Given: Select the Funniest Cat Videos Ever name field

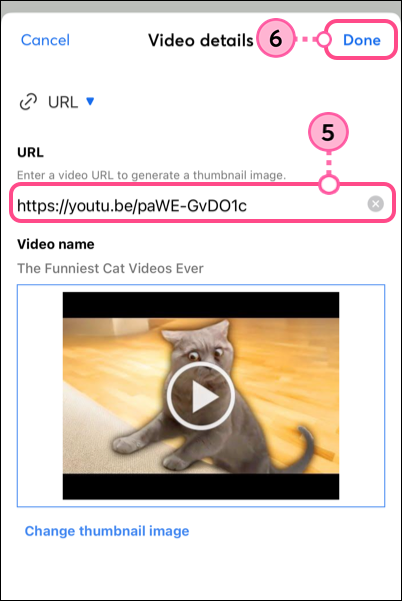Looking at the screenshot, I should tap(110, 268).
